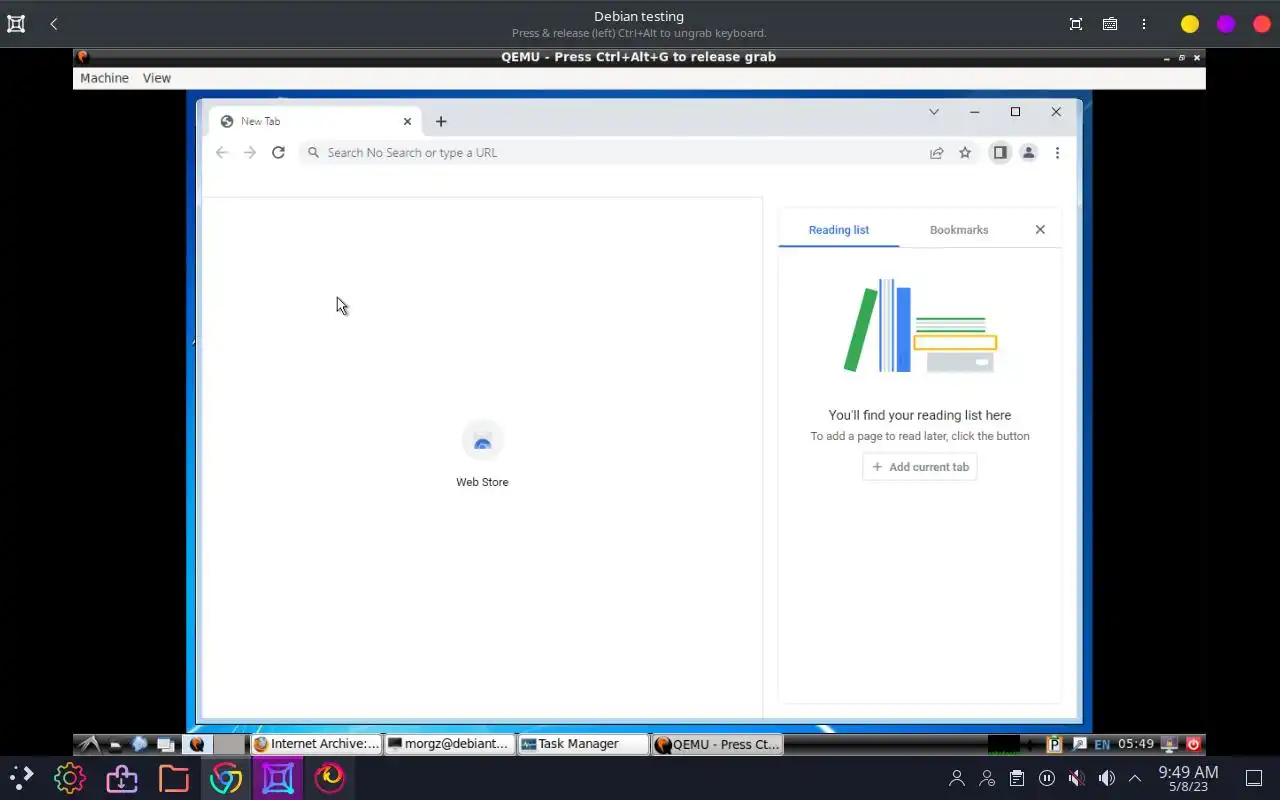
Task: Click Add current tab button
Action: point(920,467)
